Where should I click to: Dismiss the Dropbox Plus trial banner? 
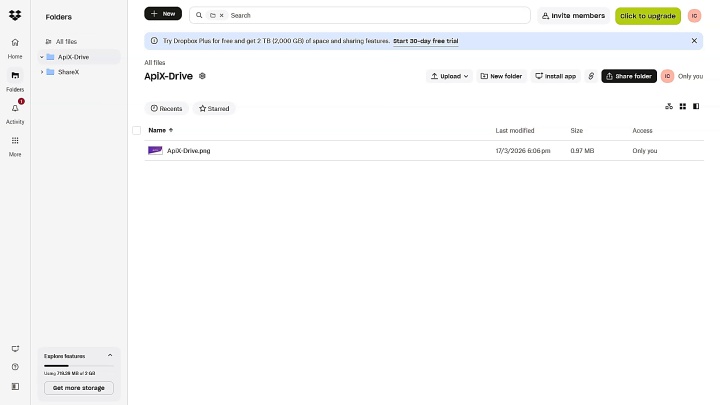click(x=694, y=41)
